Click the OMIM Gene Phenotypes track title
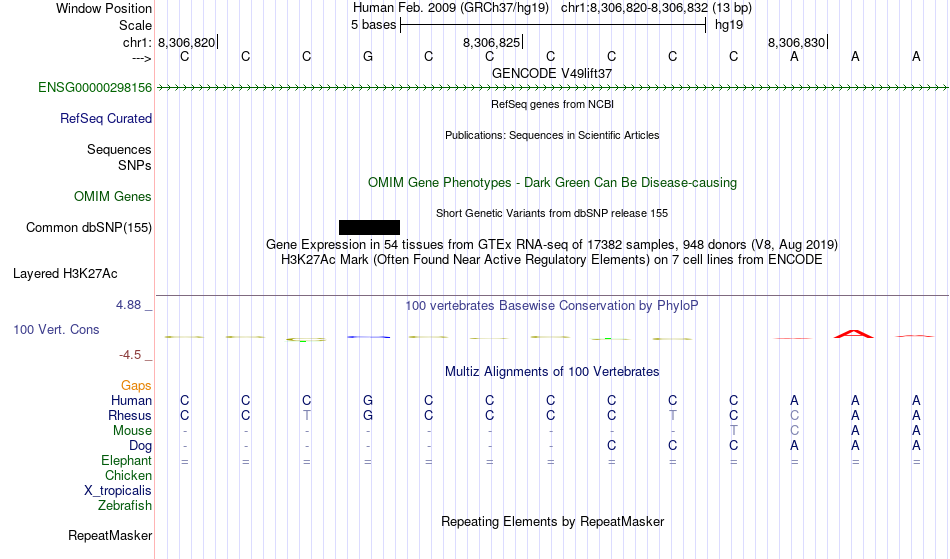The height and width of the screenshot is (559, 950). click(x=552, y=183)
